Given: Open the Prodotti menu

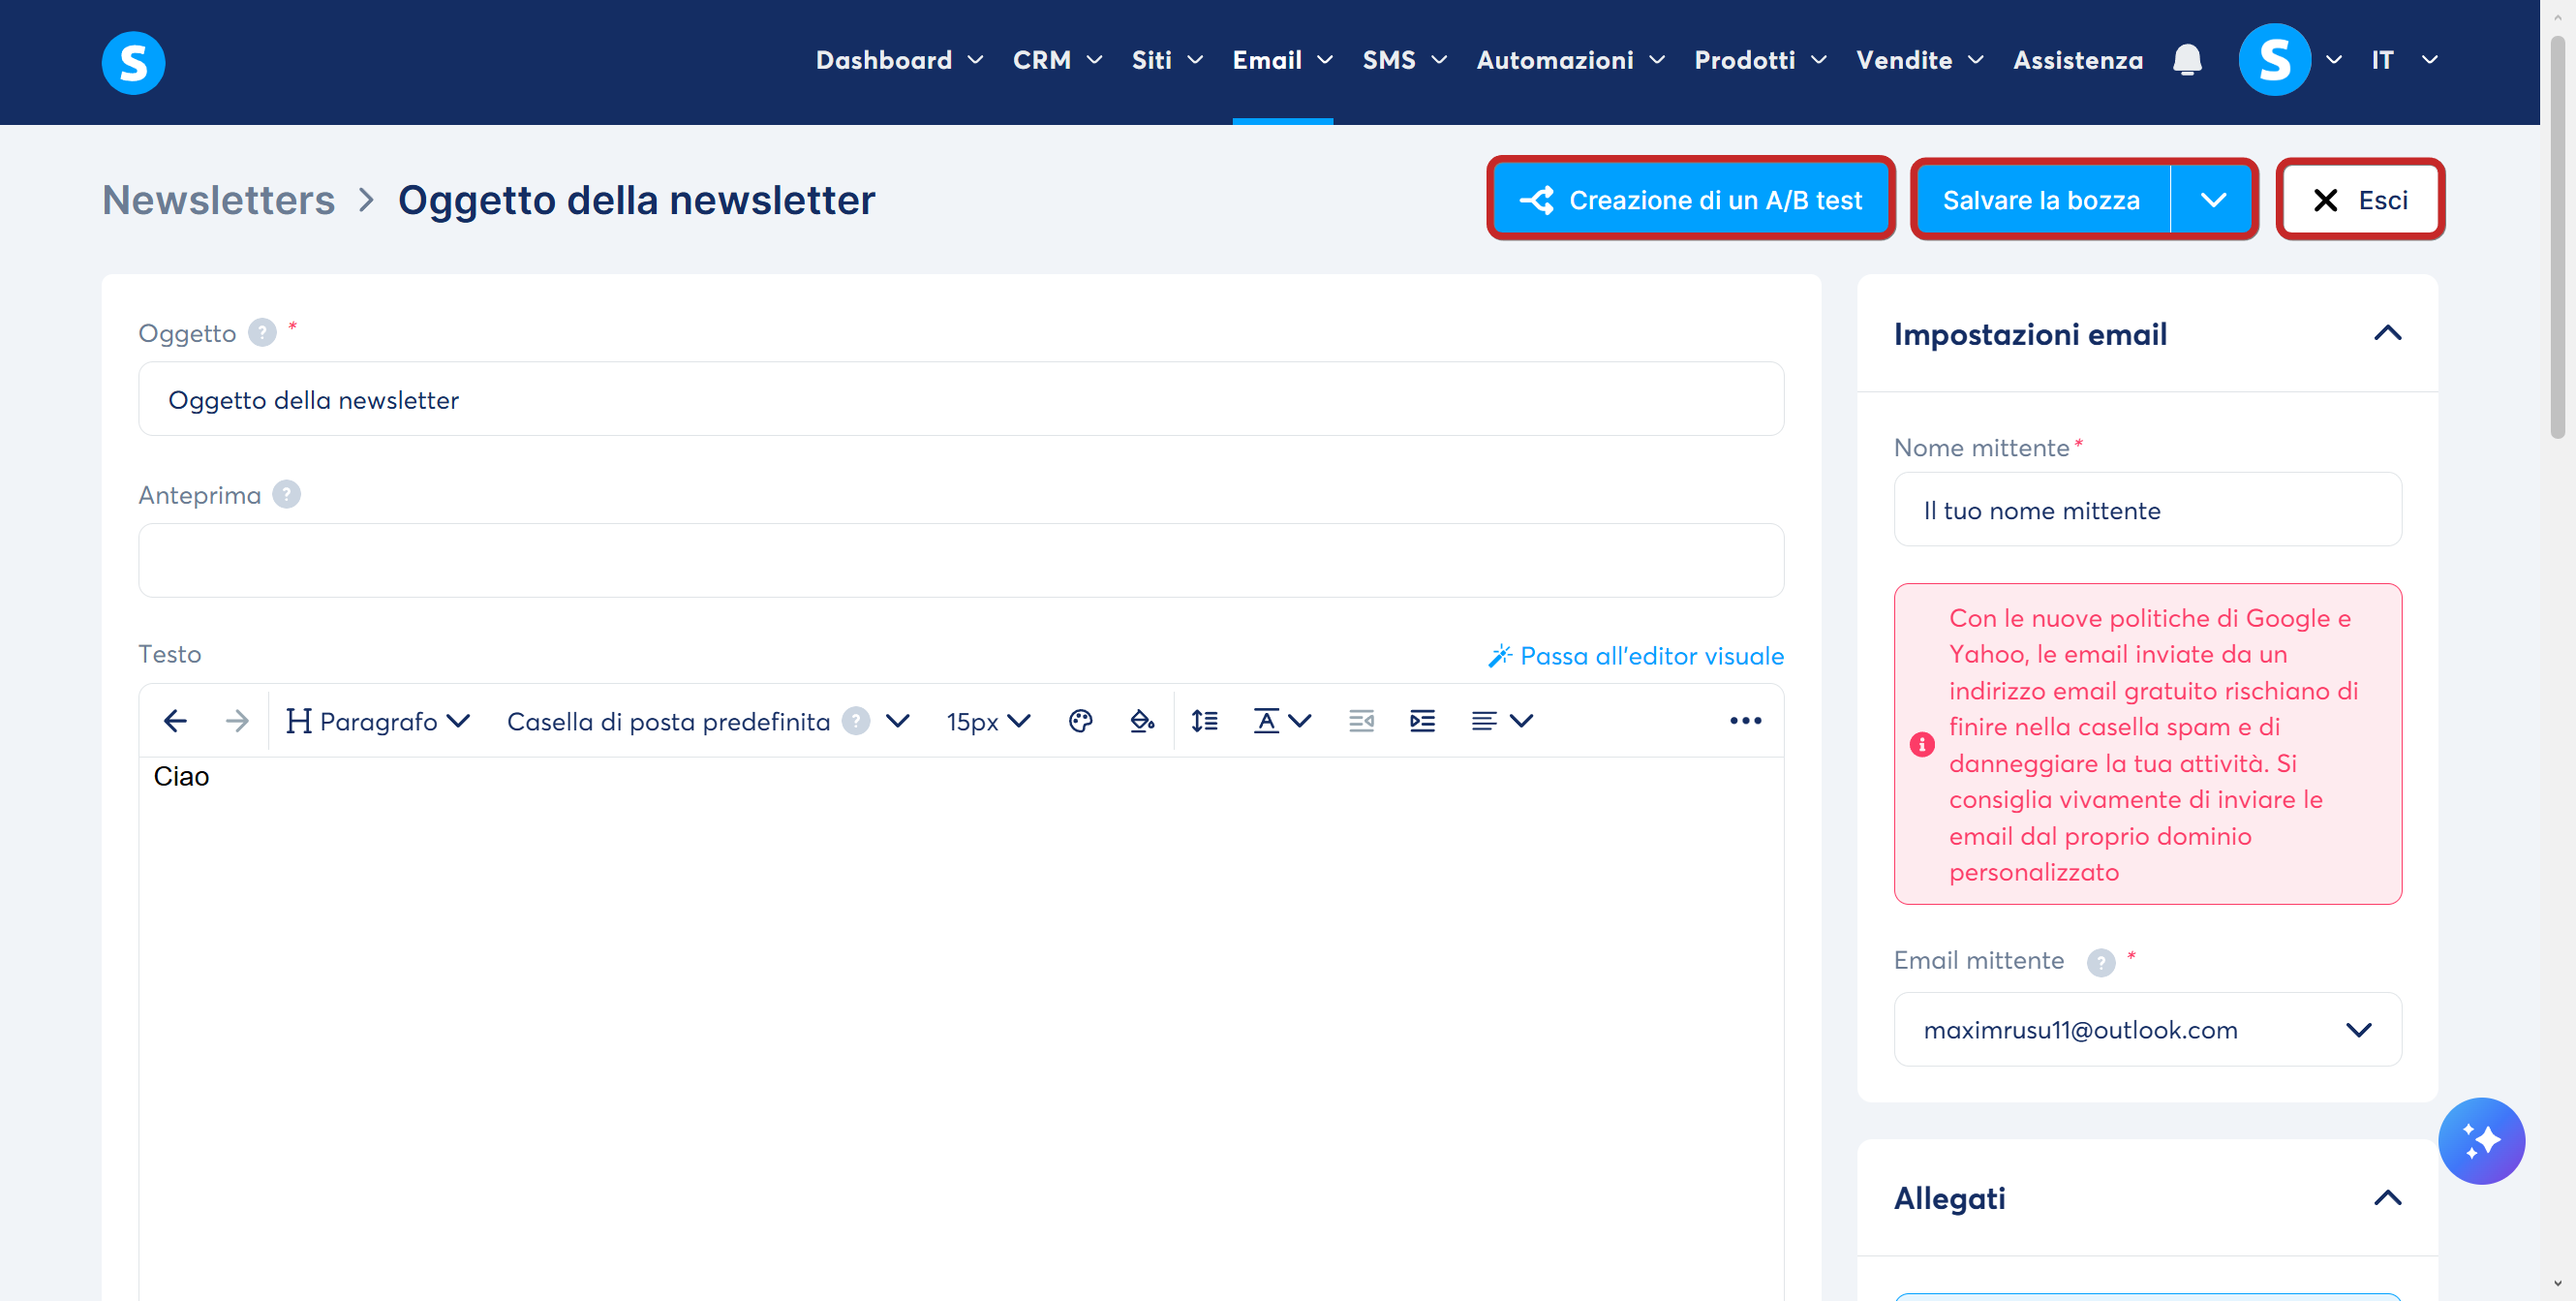Looking at the screenshot, I should point(1760,60).
